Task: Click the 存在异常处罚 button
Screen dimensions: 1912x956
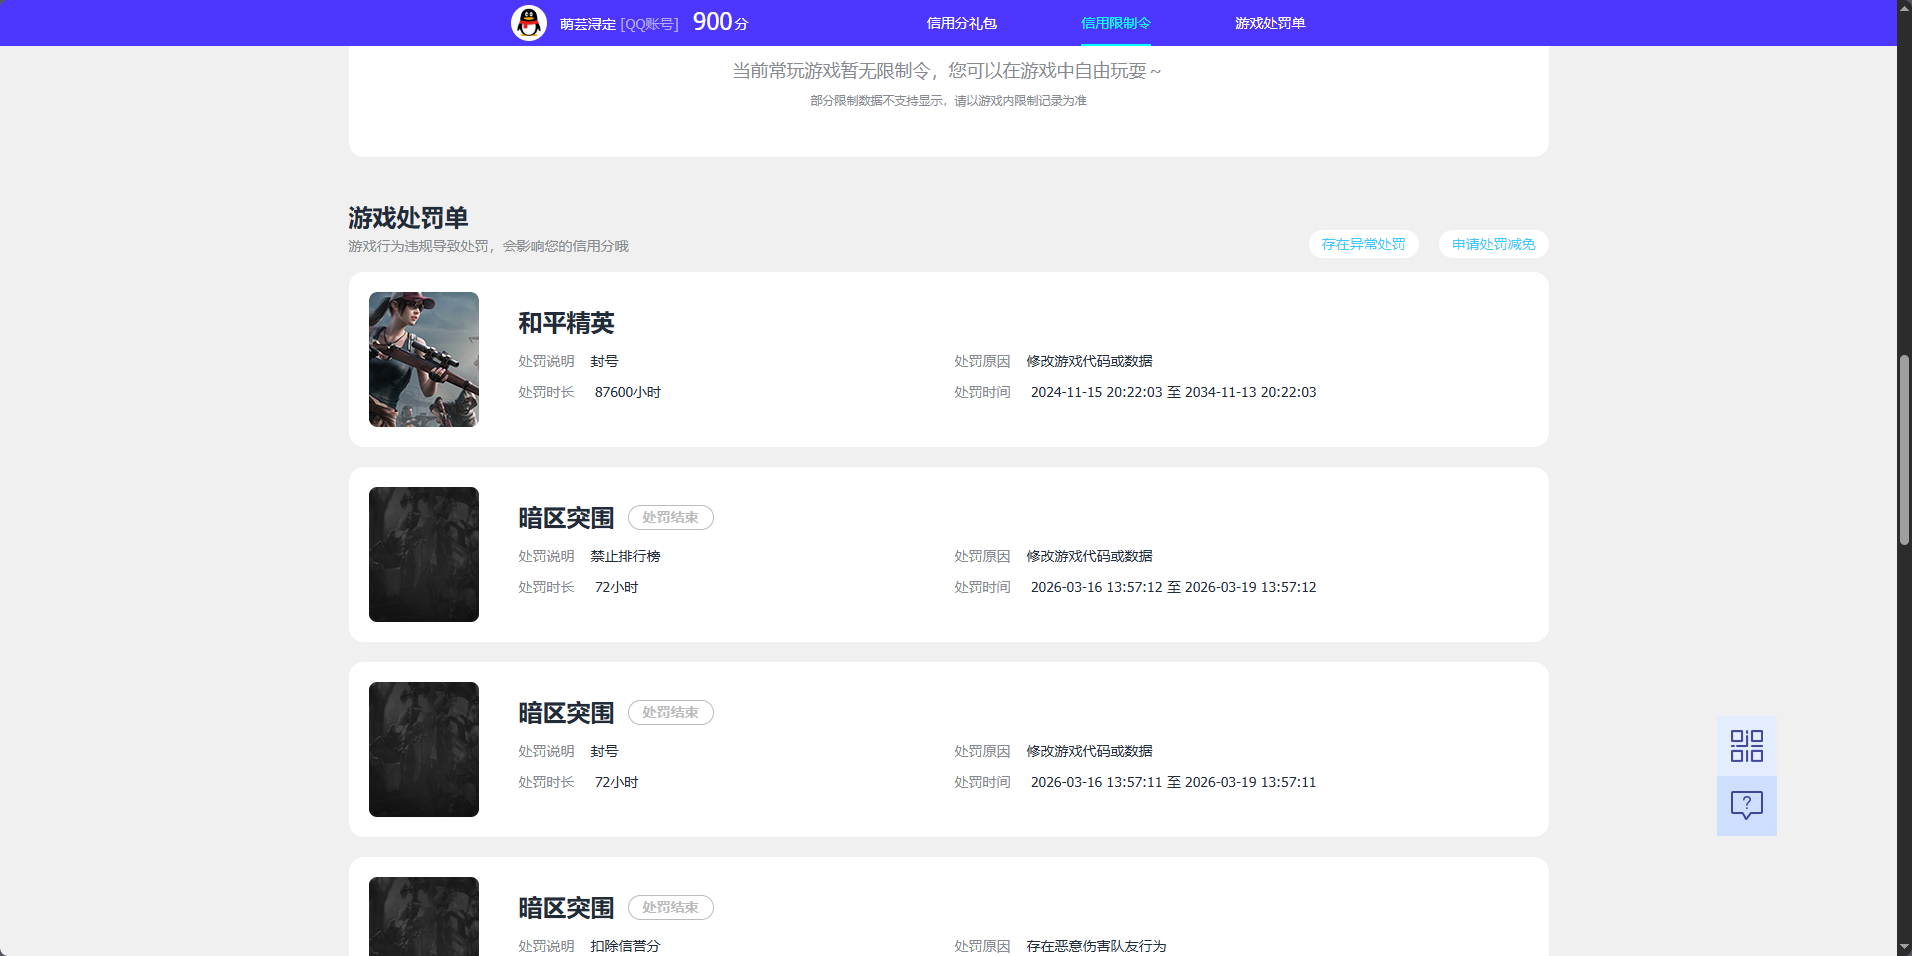Action: 1364,244
